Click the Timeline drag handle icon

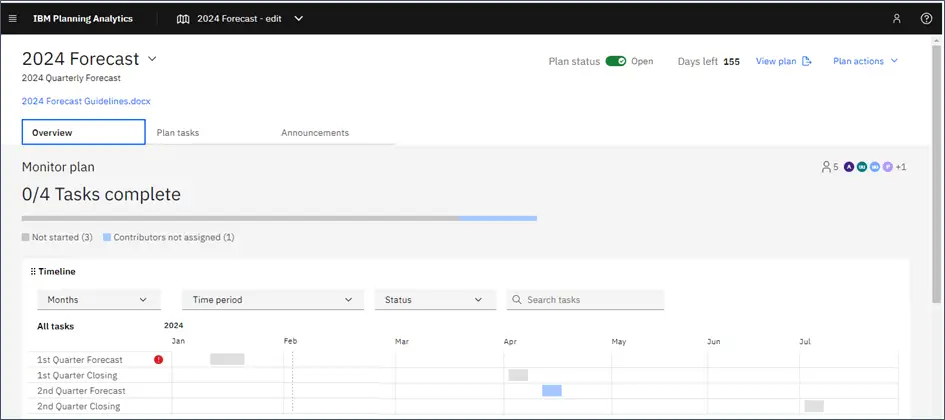tap(33, 272)
